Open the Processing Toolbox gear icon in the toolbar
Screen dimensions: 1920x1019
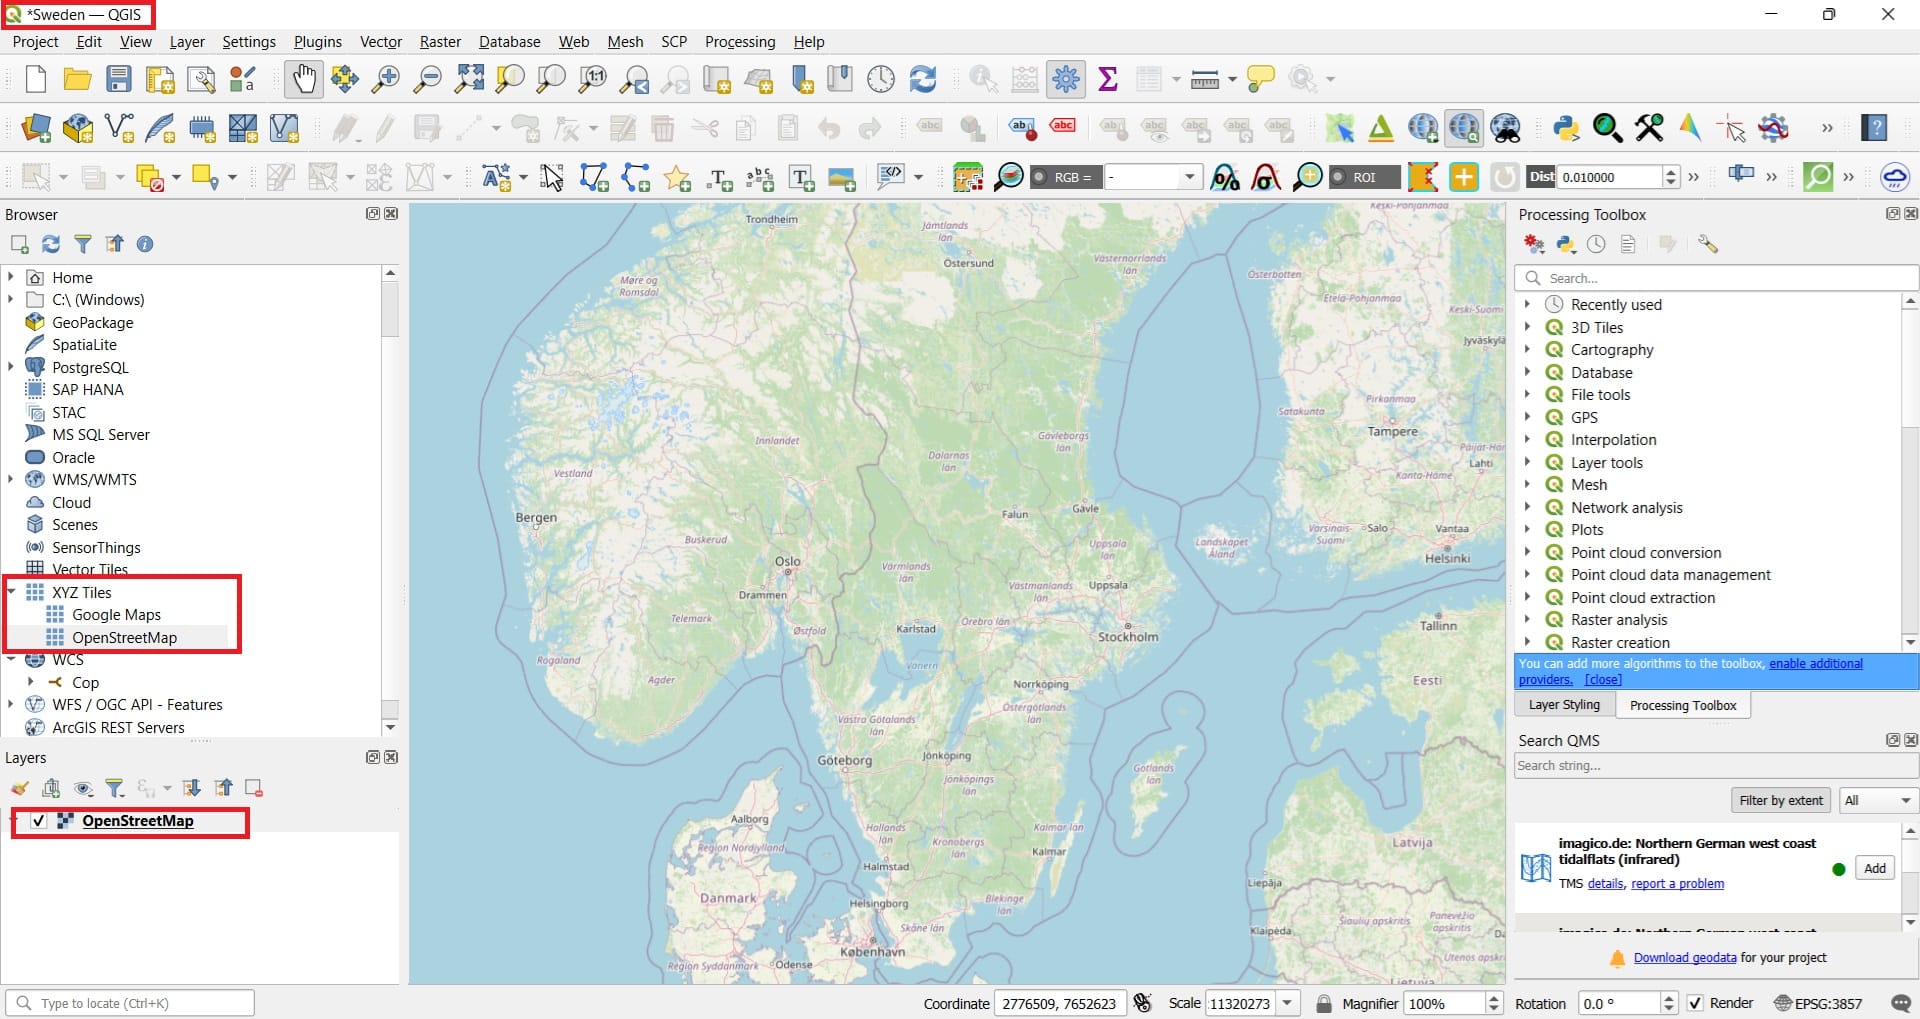[1066, 79]
